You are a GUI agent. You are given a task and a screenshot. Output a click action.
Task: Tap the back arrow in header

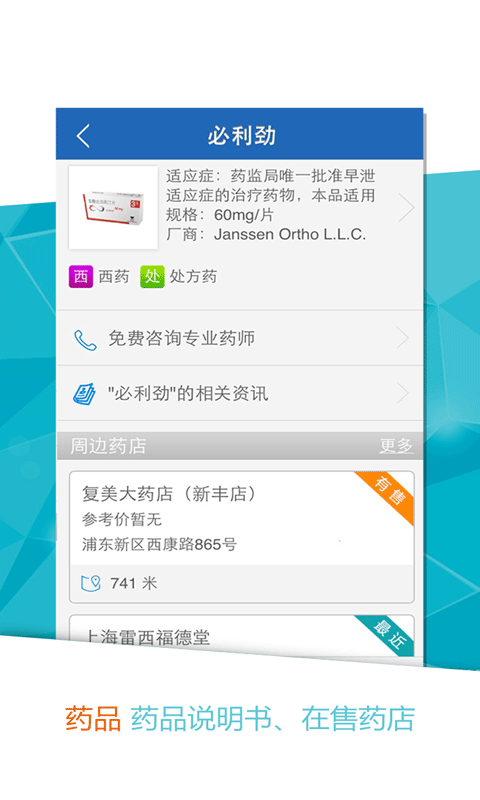(83, 136)
